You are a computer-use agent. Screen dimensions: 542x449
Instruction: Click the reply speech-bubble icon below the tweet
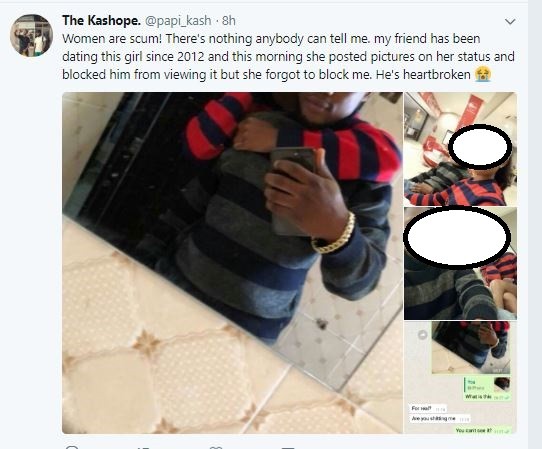tap(72, 447)
